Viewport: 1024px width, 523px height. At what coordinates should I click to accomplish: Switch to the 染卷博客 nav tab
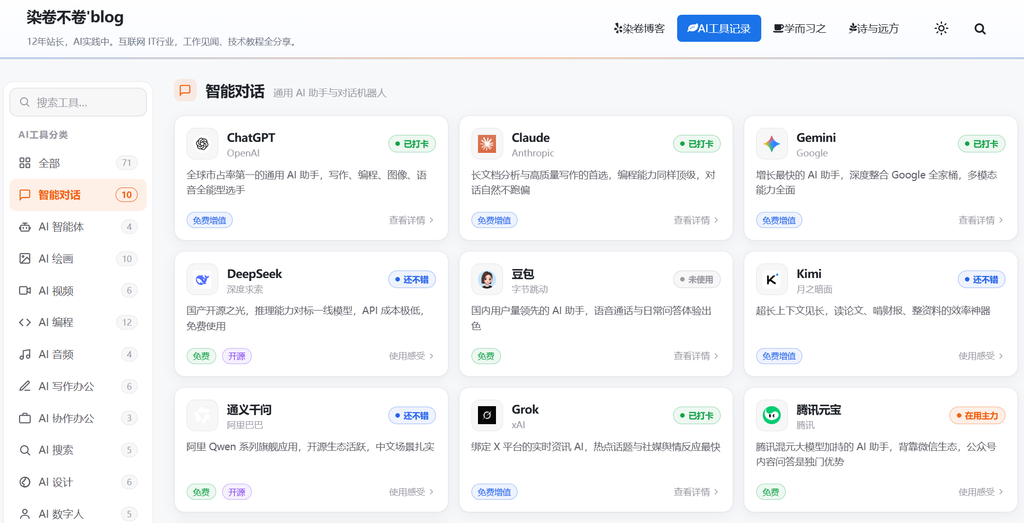(639, 29)
